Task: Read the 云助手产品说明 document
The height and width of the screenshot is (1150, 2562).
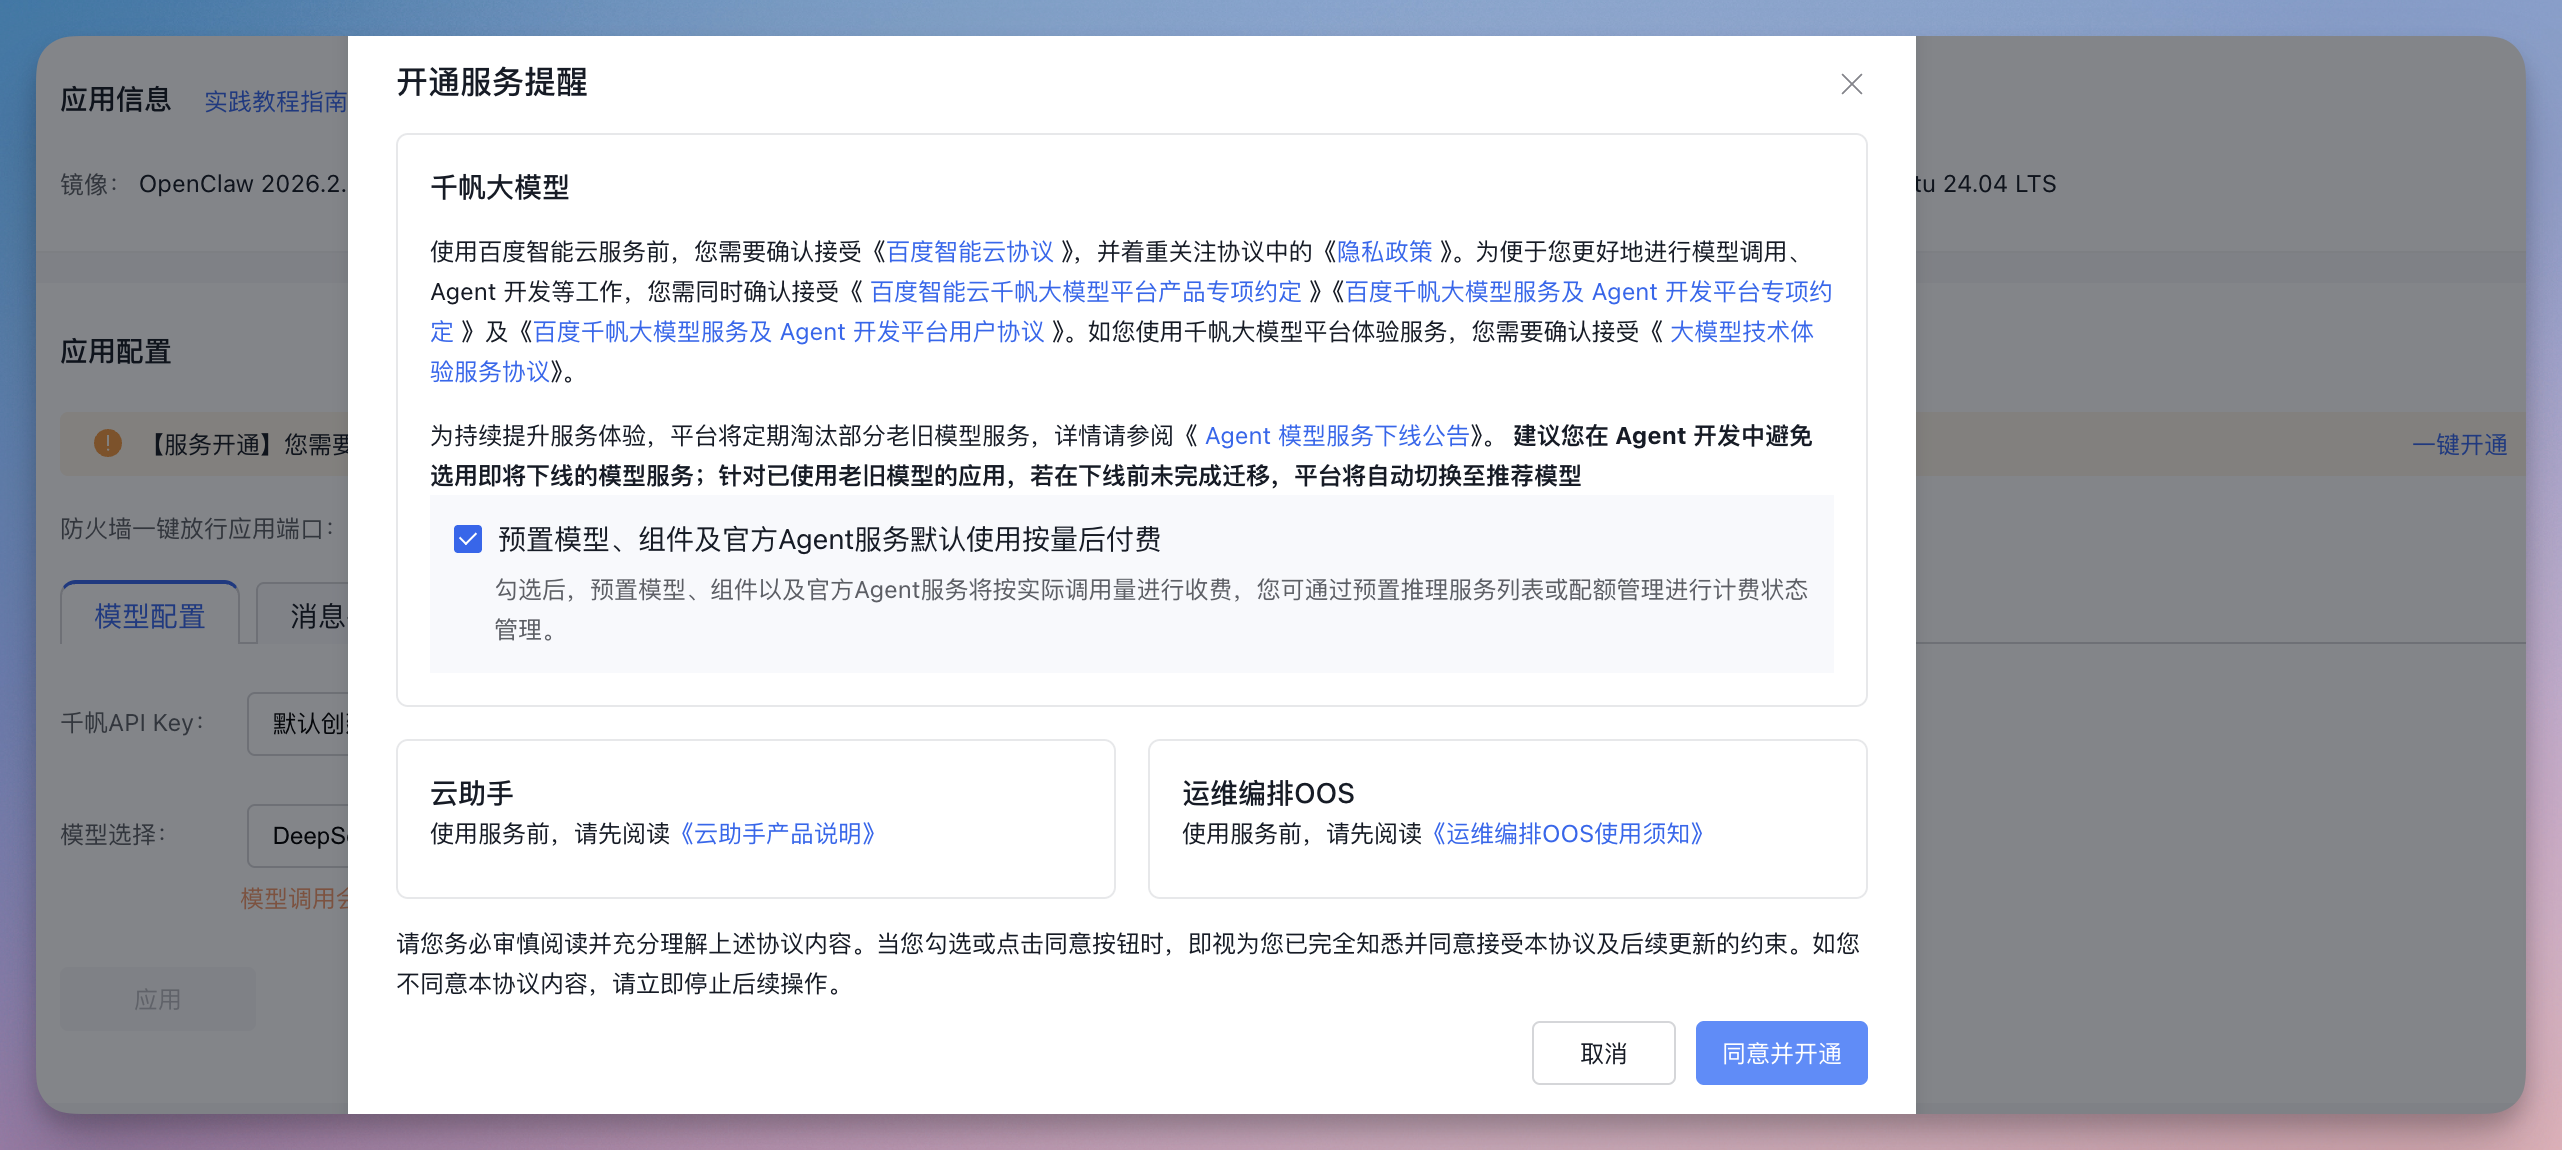Action: [x=778, y=834]
